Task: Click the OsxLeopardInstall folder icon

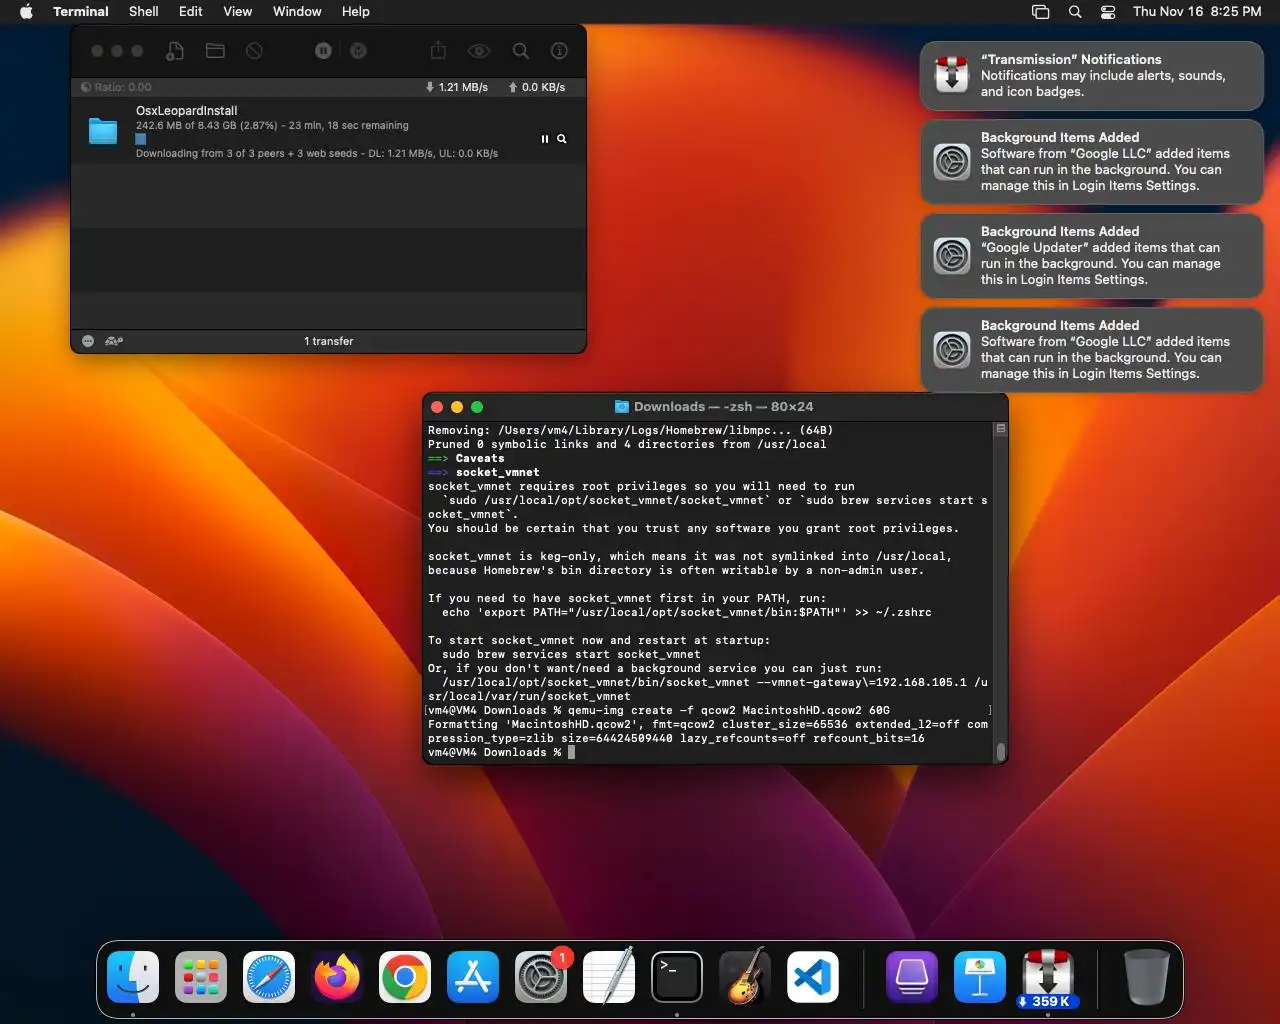Action: point(103,131)
